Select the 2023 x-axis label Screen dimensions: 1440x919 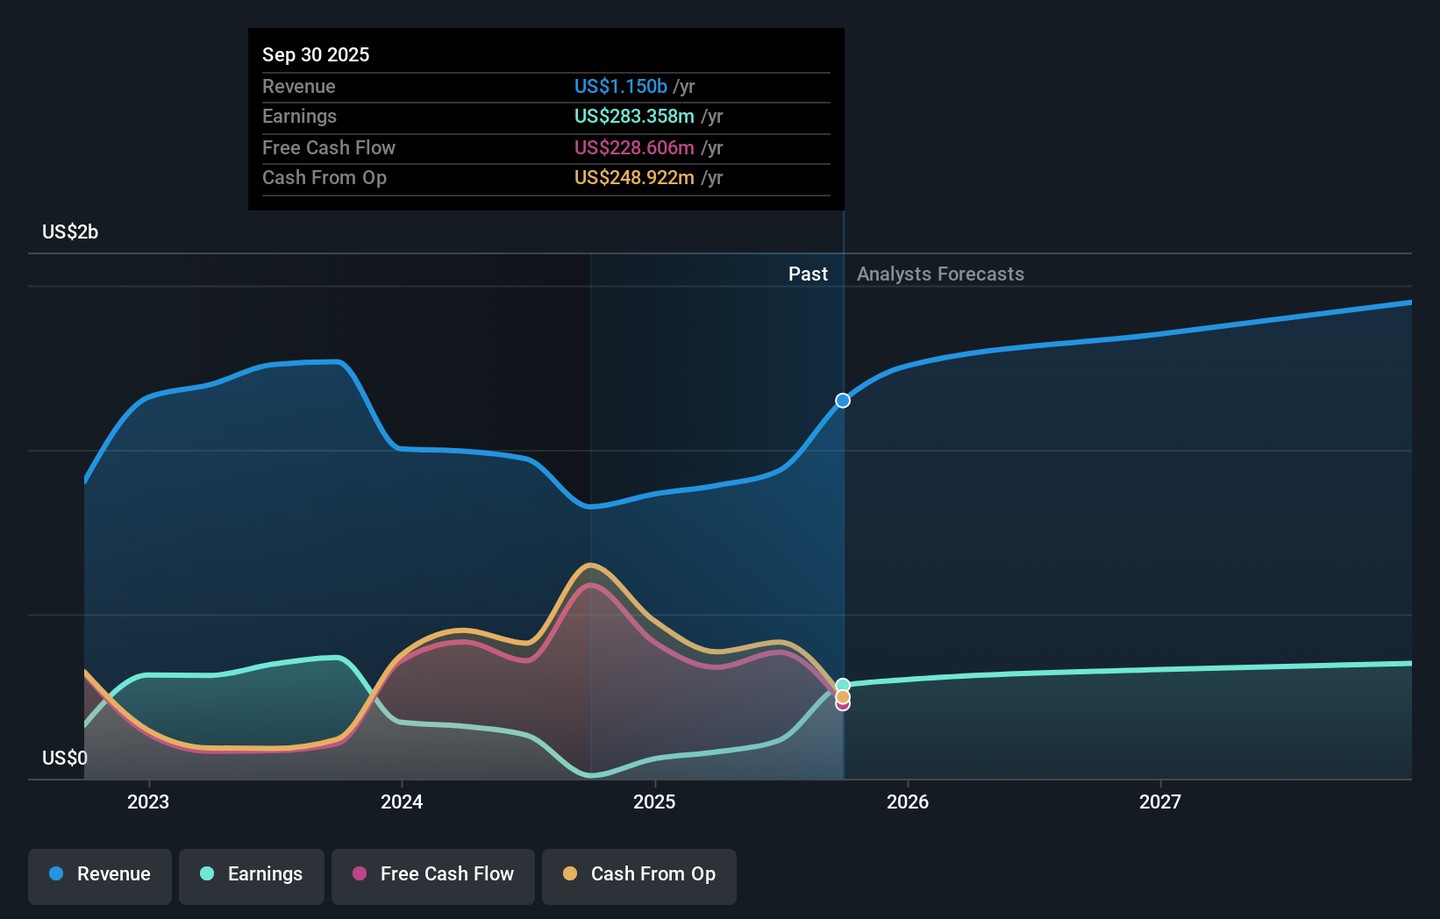click(148, 802)
